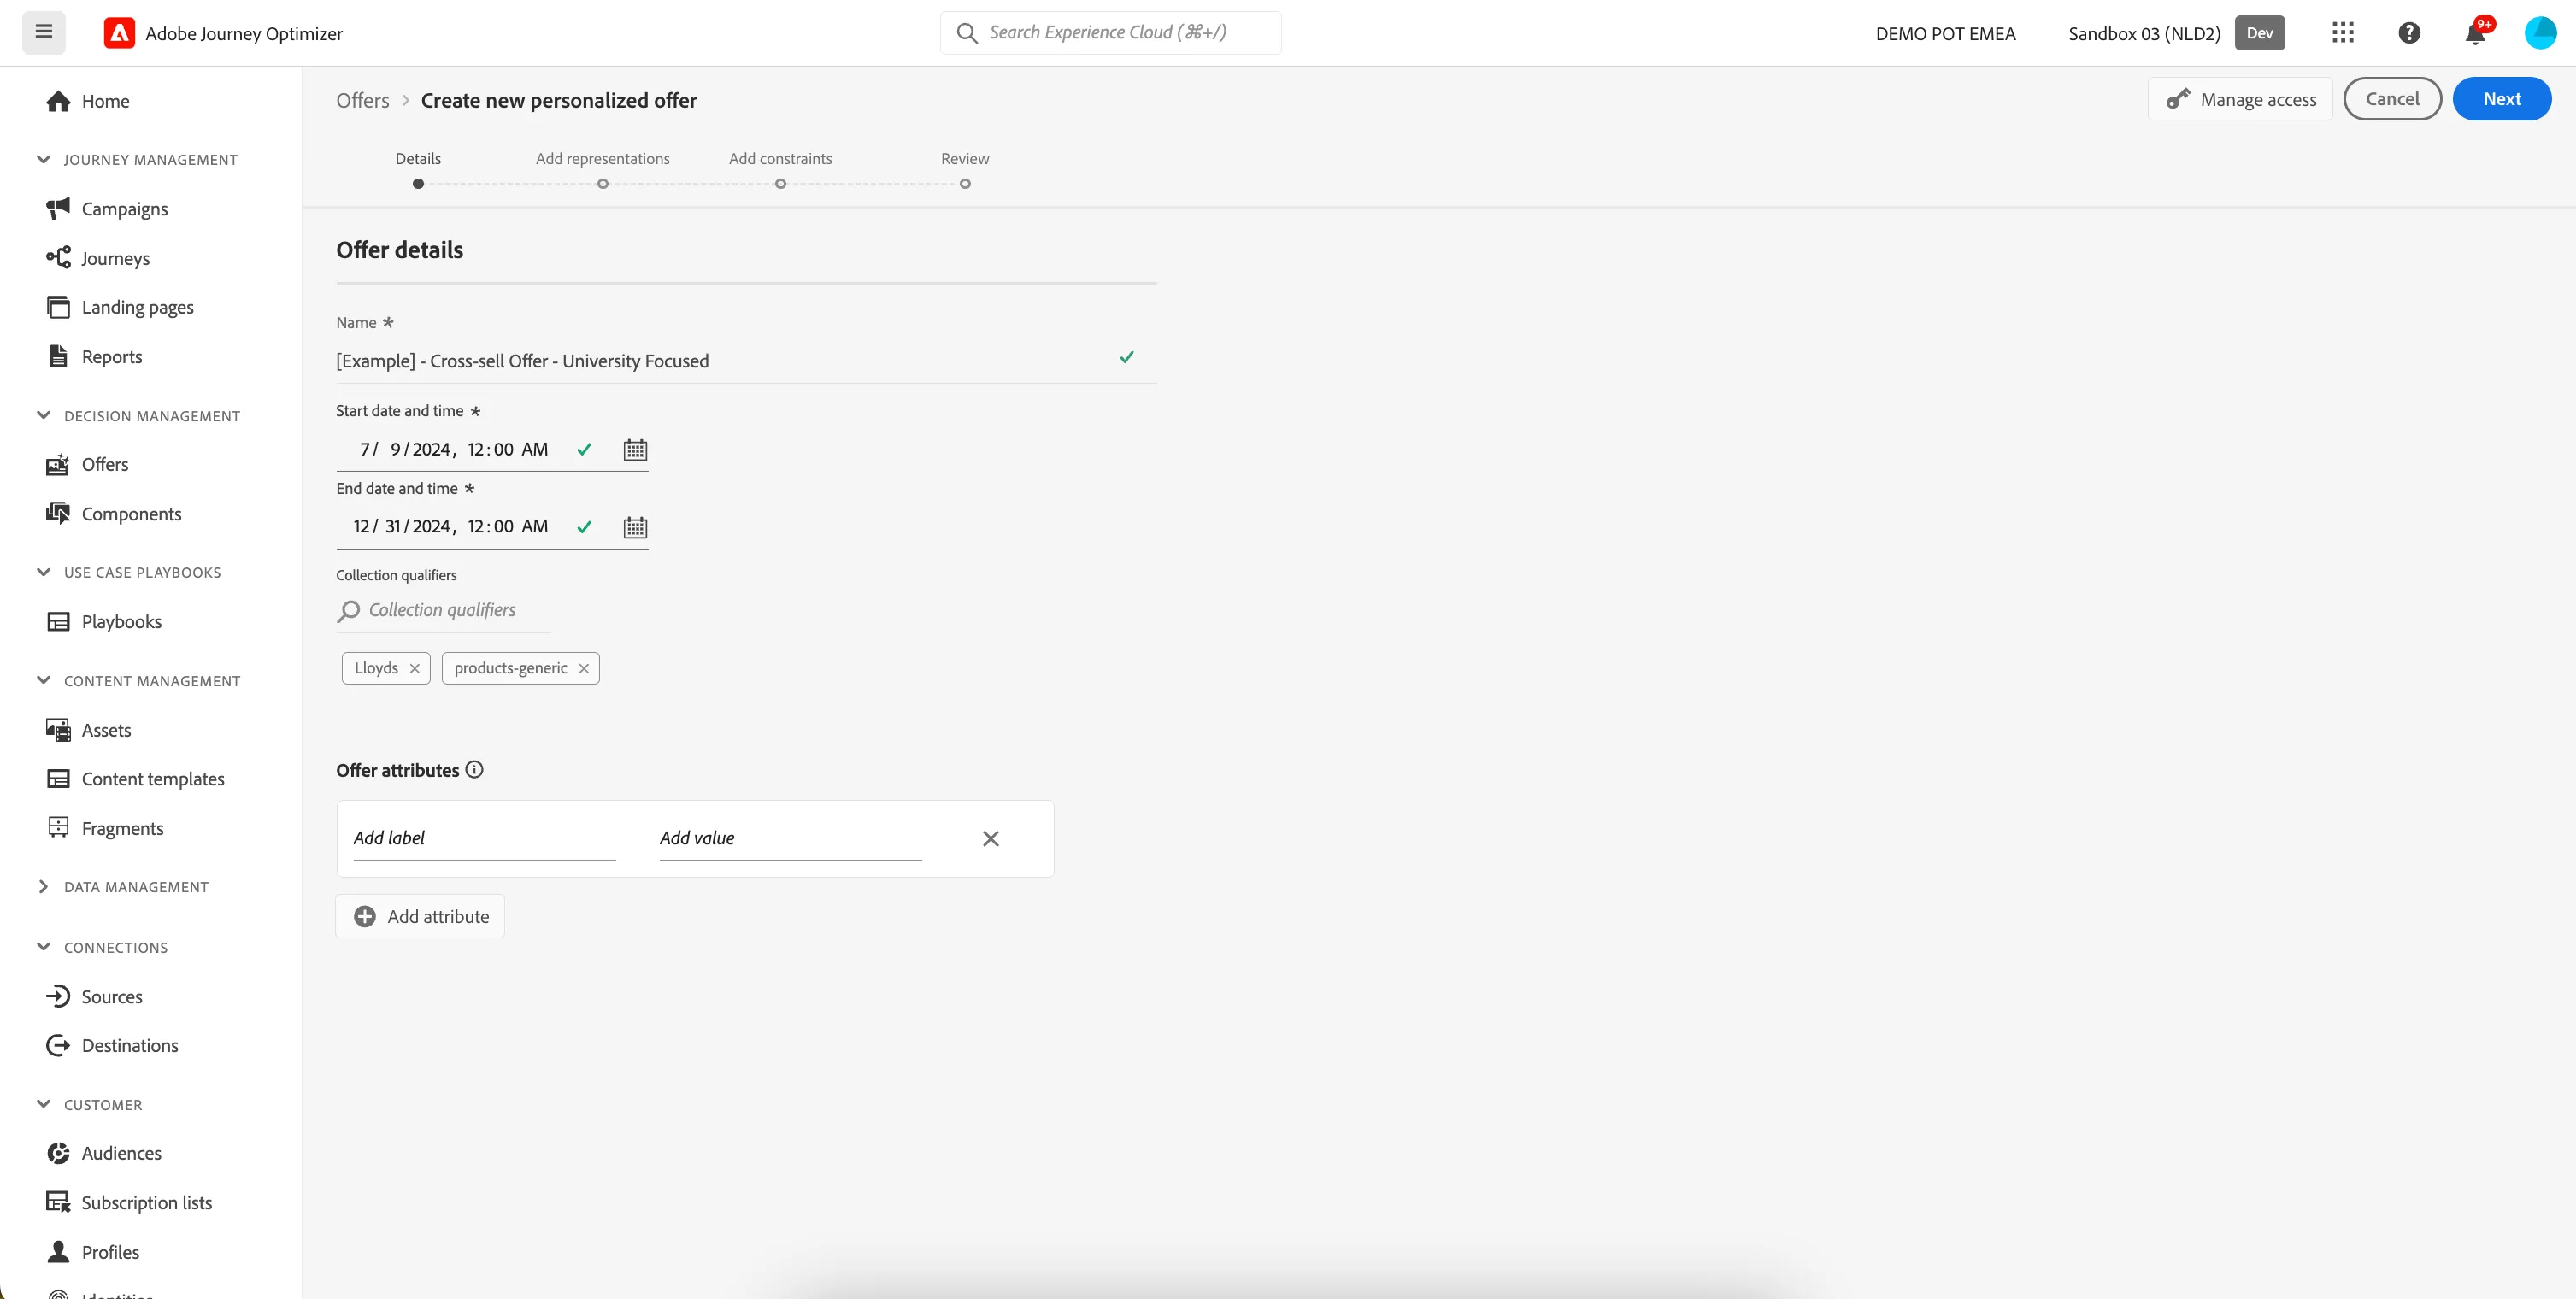
Task: Open the app switcher grid icon
Action: (x=2343, y=33)
